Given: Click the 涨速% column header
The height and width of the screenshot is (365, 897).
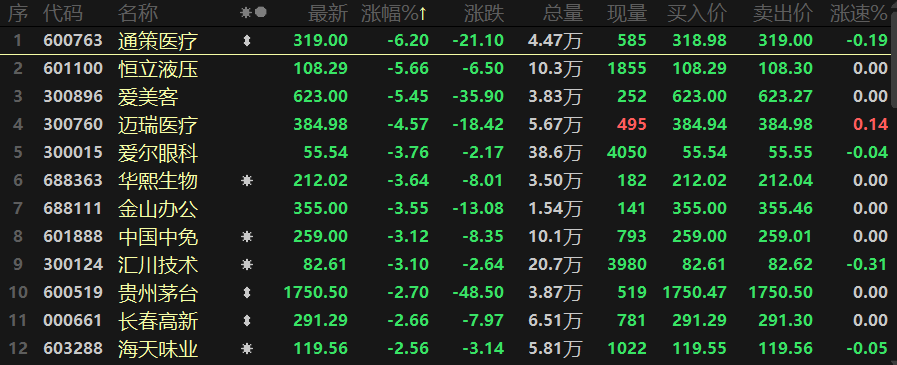Looking at the screenshot, I should (859, 13).
